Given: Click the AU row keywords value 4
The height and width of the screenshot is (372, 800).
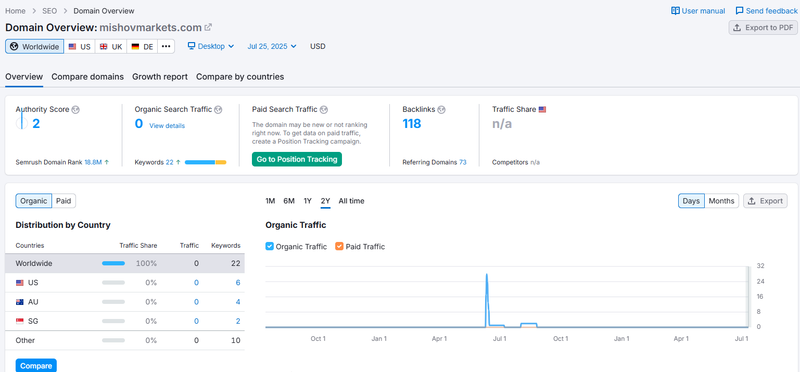Looking at the screenshot, I should pyautogui.click(x=238, y=302).
